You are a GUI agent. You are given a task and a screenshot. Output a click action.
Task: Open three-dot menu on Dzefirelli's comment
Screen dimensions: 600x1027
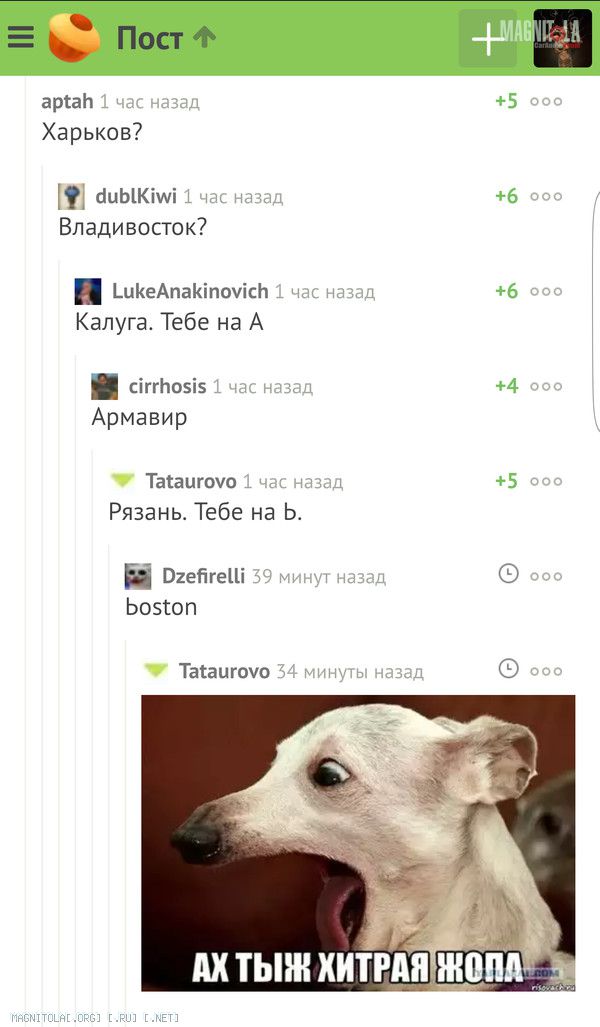click(546, 576)
